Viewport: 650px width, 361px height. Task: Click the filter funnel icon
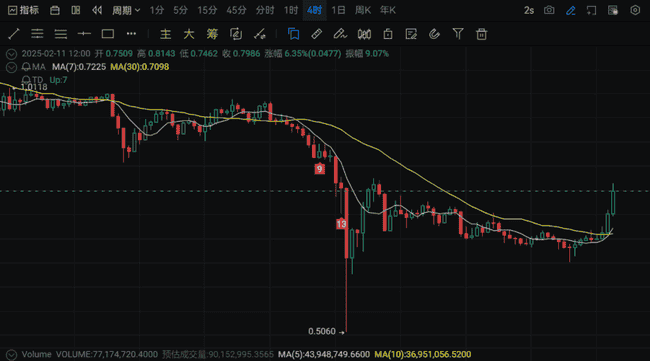click(458, 34)
